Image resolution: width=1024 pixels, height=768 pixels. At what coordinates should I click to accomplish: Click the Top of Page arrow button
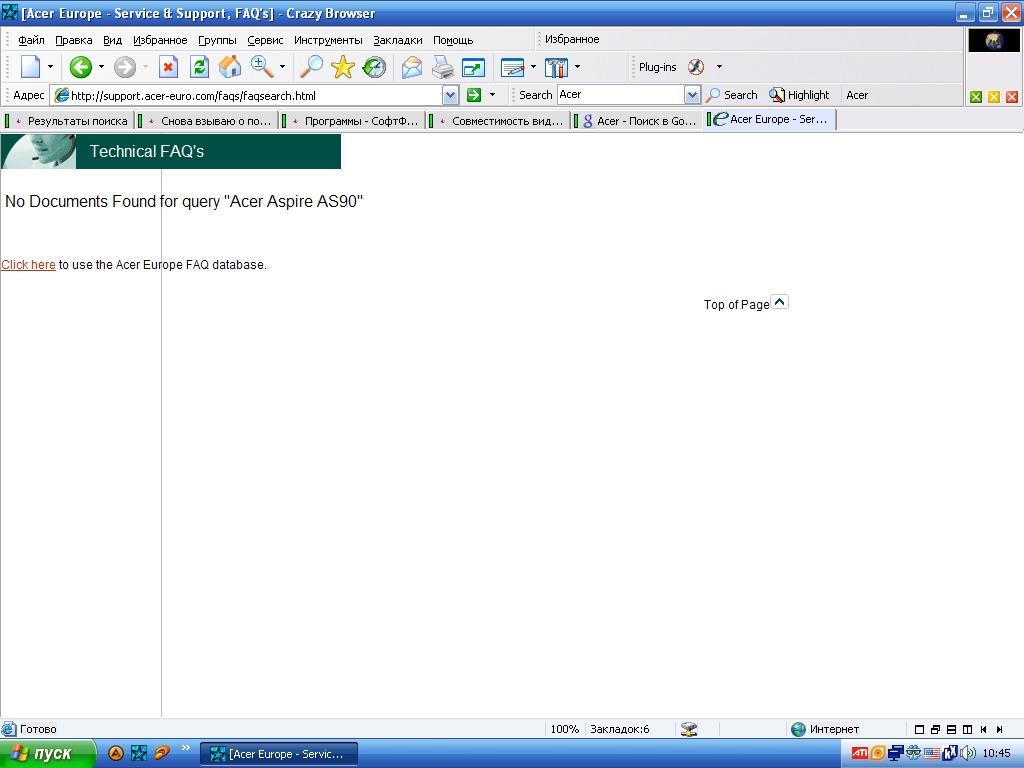click(x=780, y=302)
